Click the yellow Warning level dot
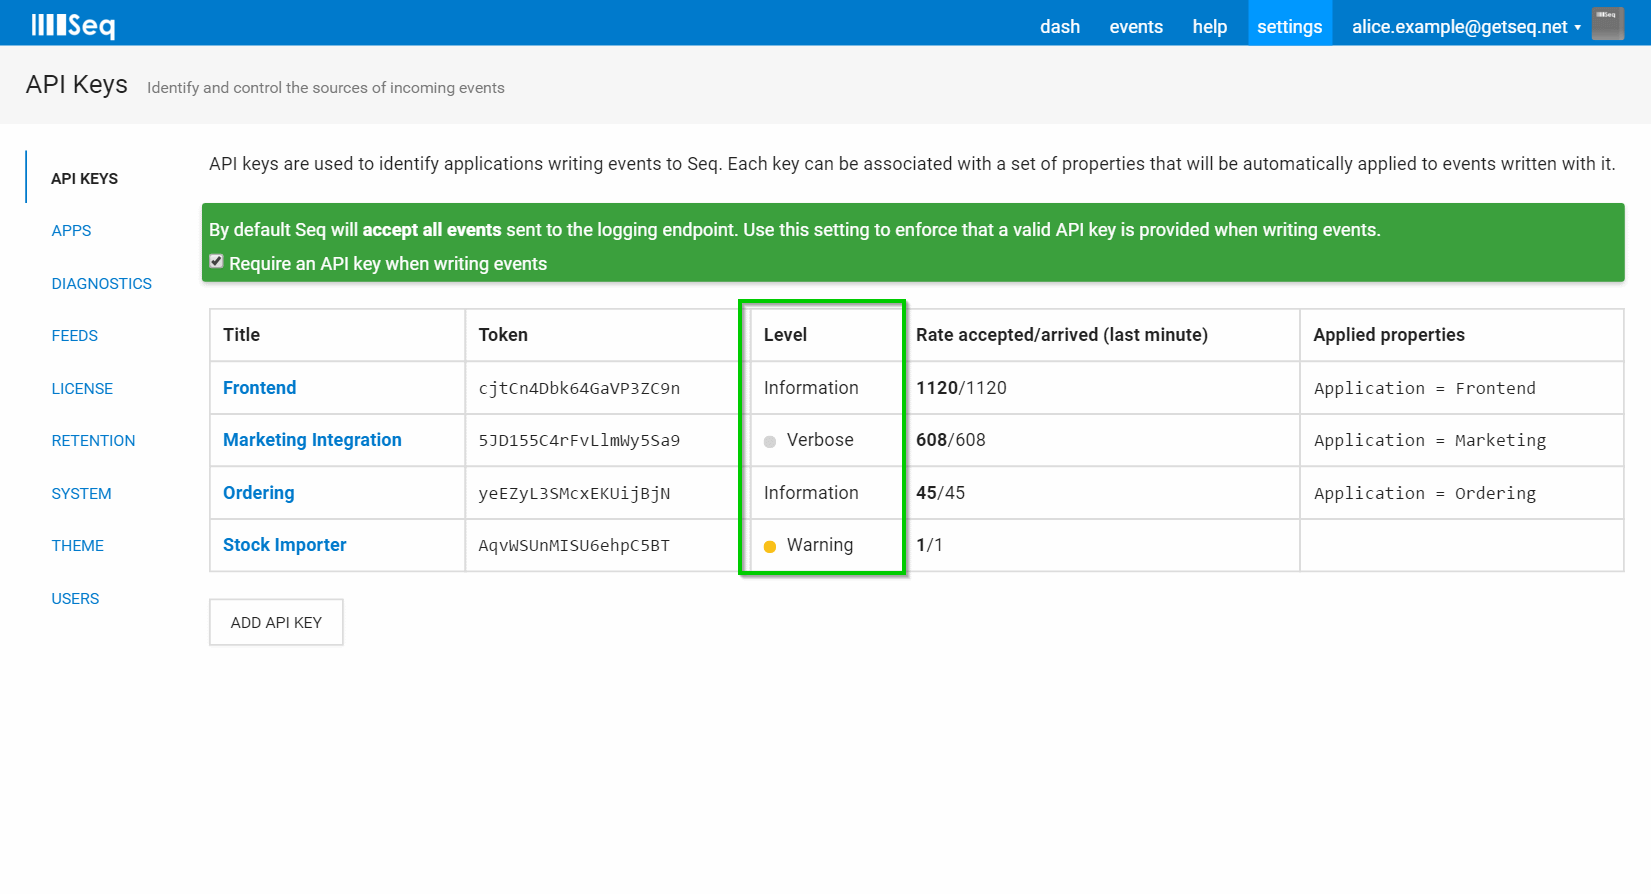Screen dimensions: 1651x894 pyautogui.click(x=770, y=547)
